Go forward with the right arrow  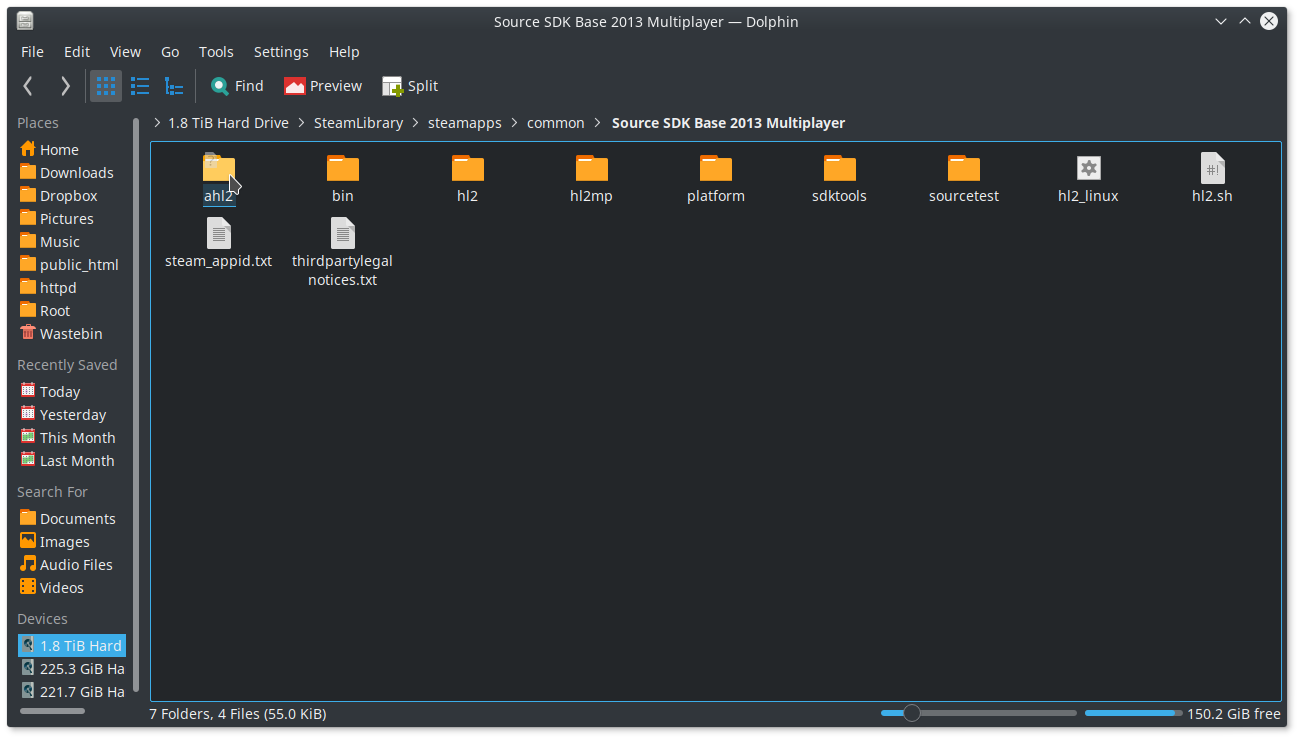(x=65, y=86)
